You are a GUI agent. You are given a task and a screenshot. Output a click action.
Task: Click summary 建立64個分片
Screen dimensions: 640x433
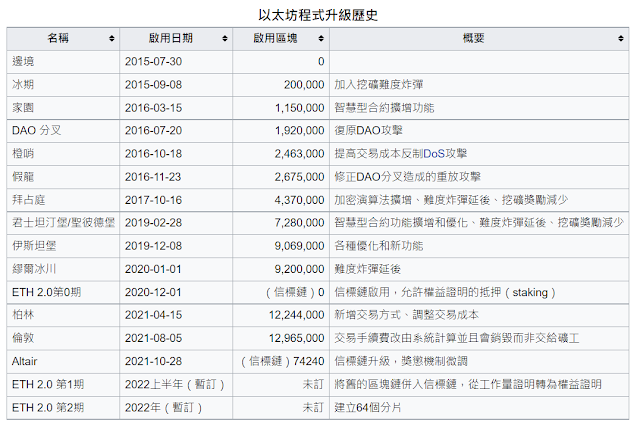(x=368, y=408)
